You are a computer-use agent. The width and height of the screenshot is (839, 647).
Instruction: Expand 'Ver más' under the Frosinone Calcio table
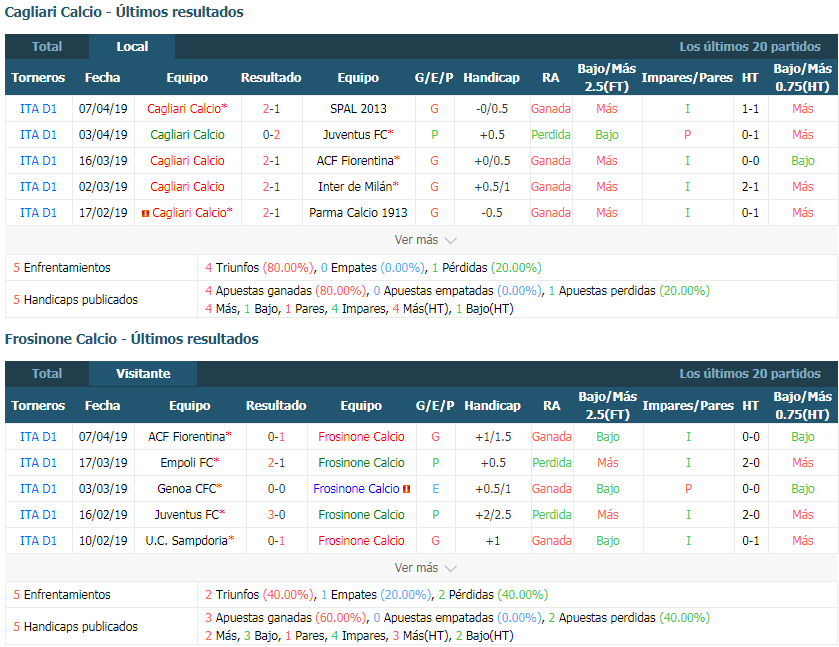[x=425, y=568]
